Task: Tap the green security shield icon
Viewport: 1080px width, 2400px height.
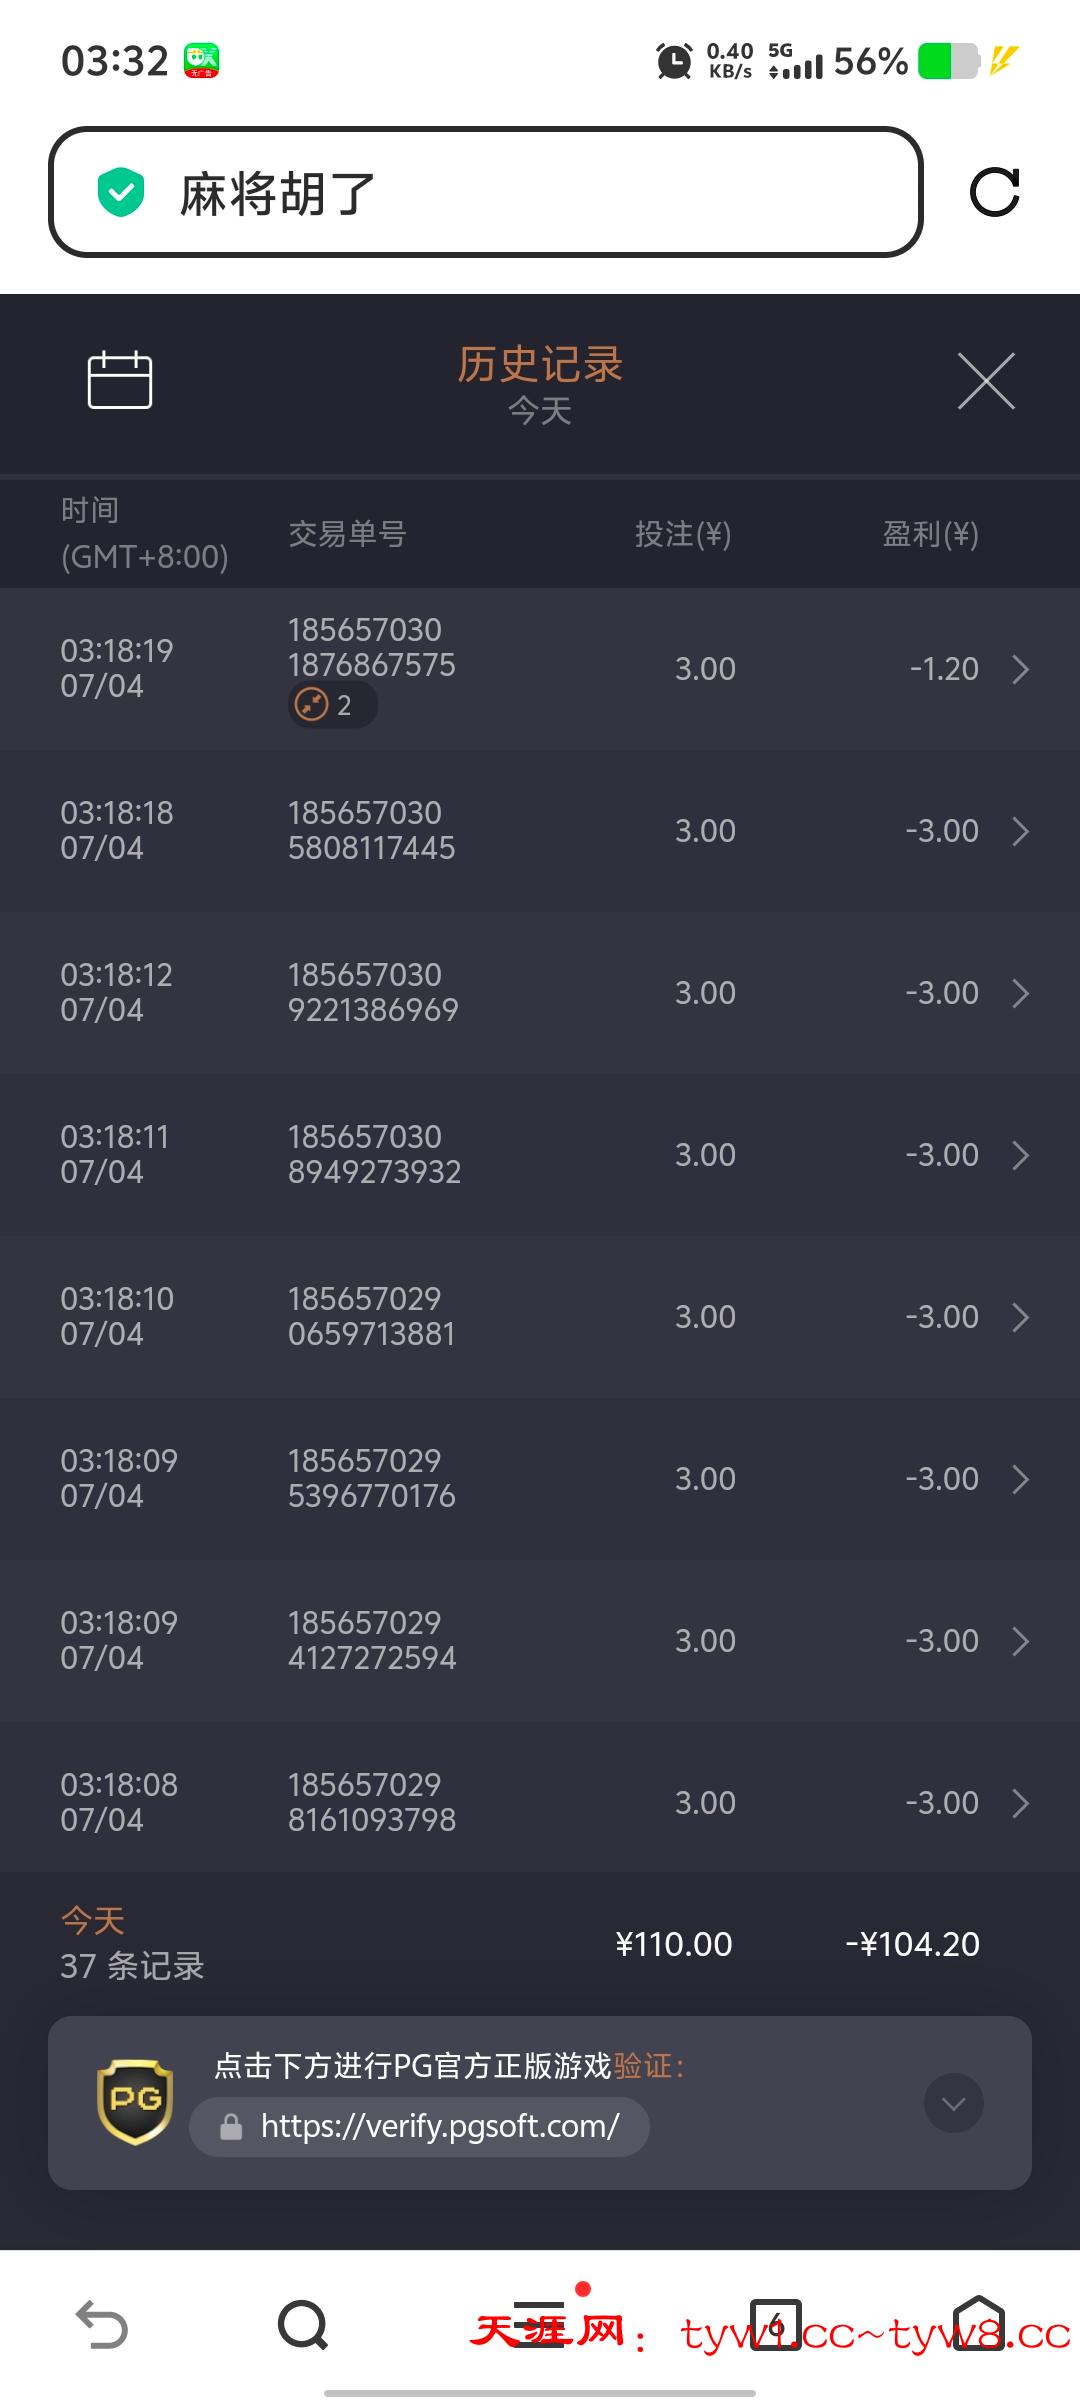Action: click(x=121, y=192)
